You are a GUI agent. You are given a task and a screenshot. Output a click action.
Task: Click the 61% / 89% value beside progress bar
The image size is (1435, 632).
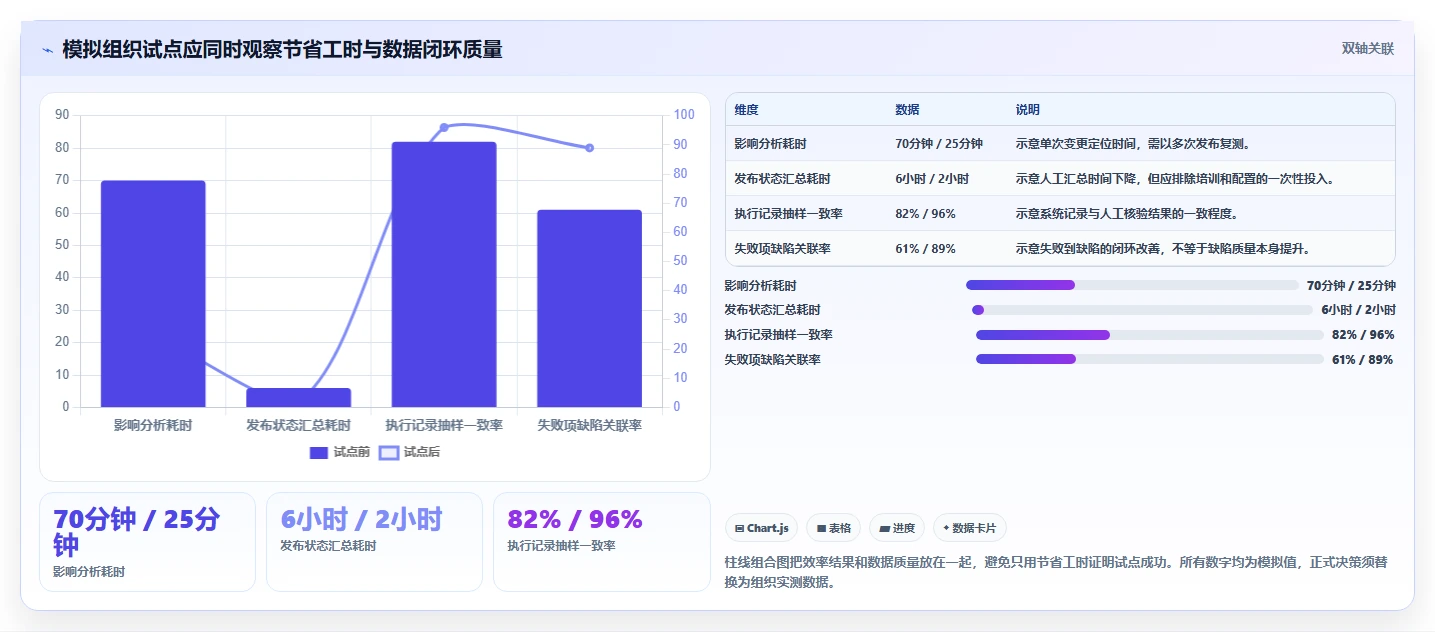(1363, 360)
